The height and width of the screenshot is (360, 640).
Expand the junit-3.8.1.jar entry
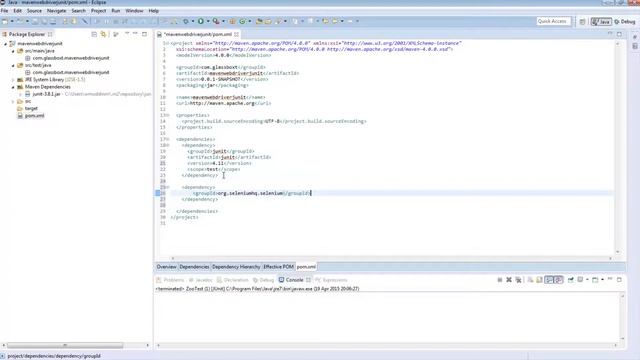click(20, 94)
